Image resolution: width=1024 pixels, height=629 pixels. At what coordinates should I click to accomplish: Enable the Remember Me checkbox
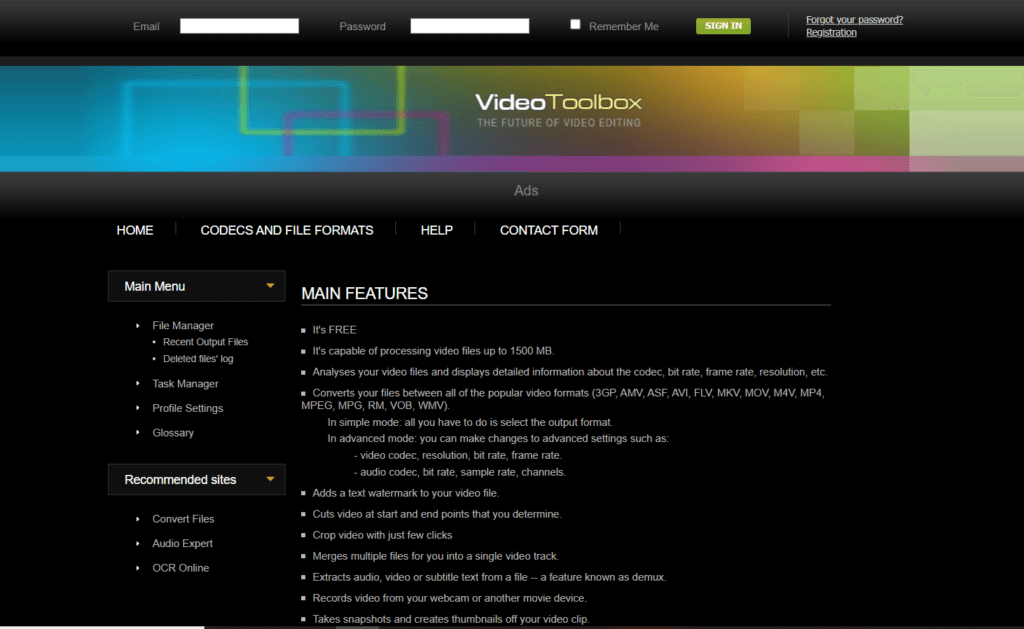pos(575,23)
